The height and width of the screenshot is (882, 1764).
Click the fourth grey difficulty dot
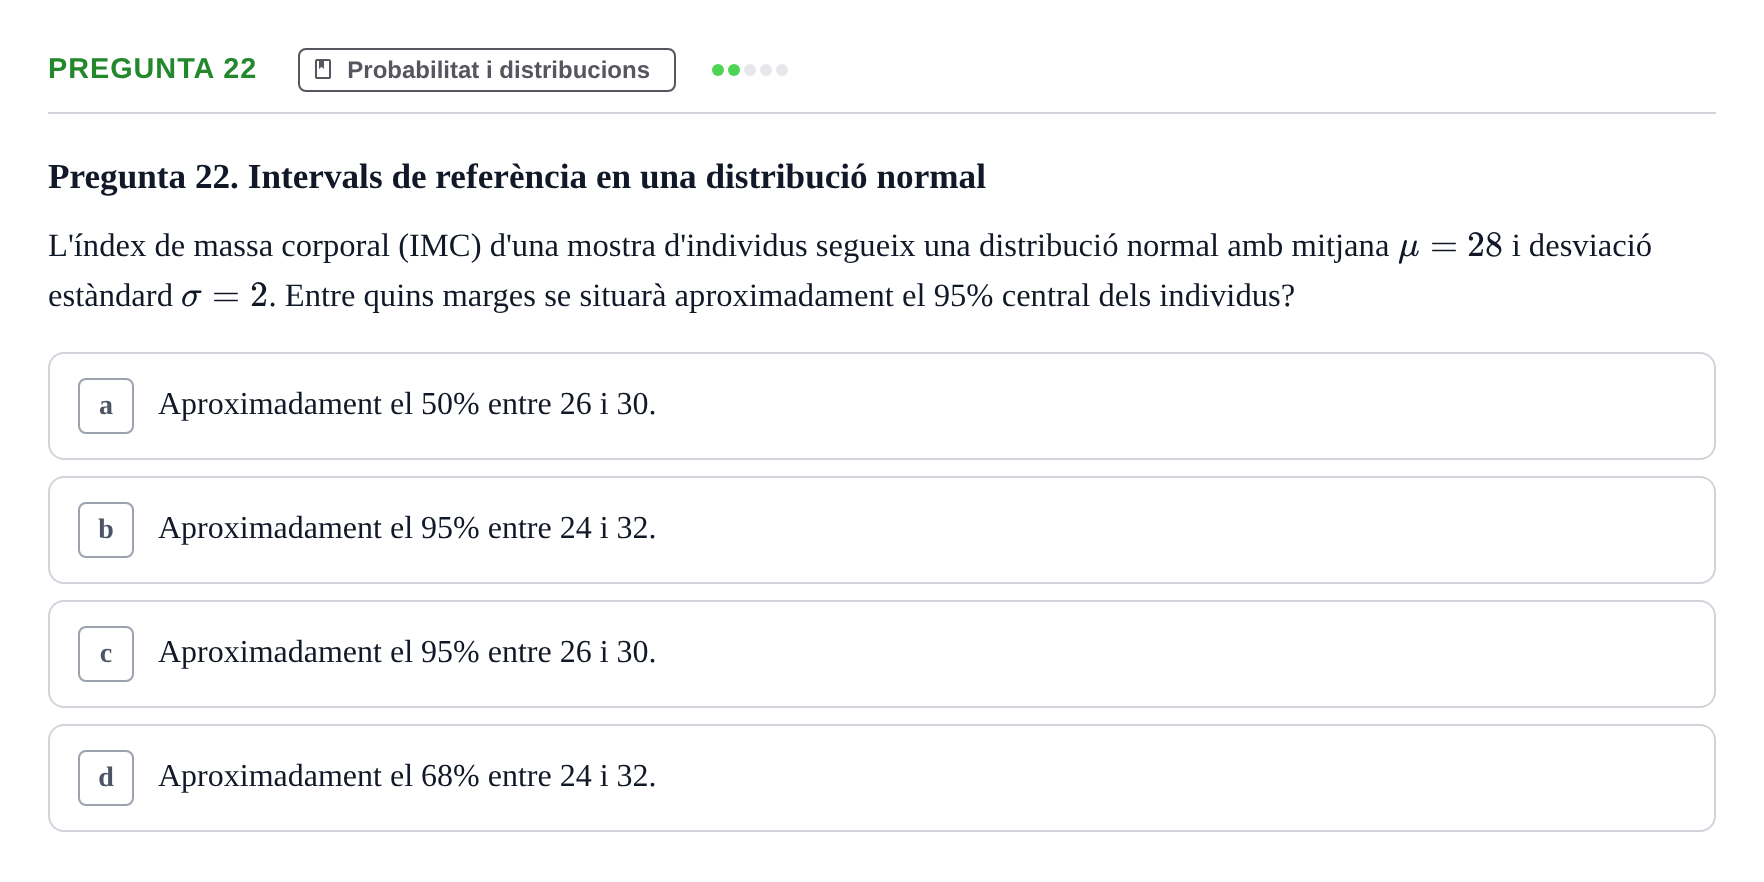[766, 70]
